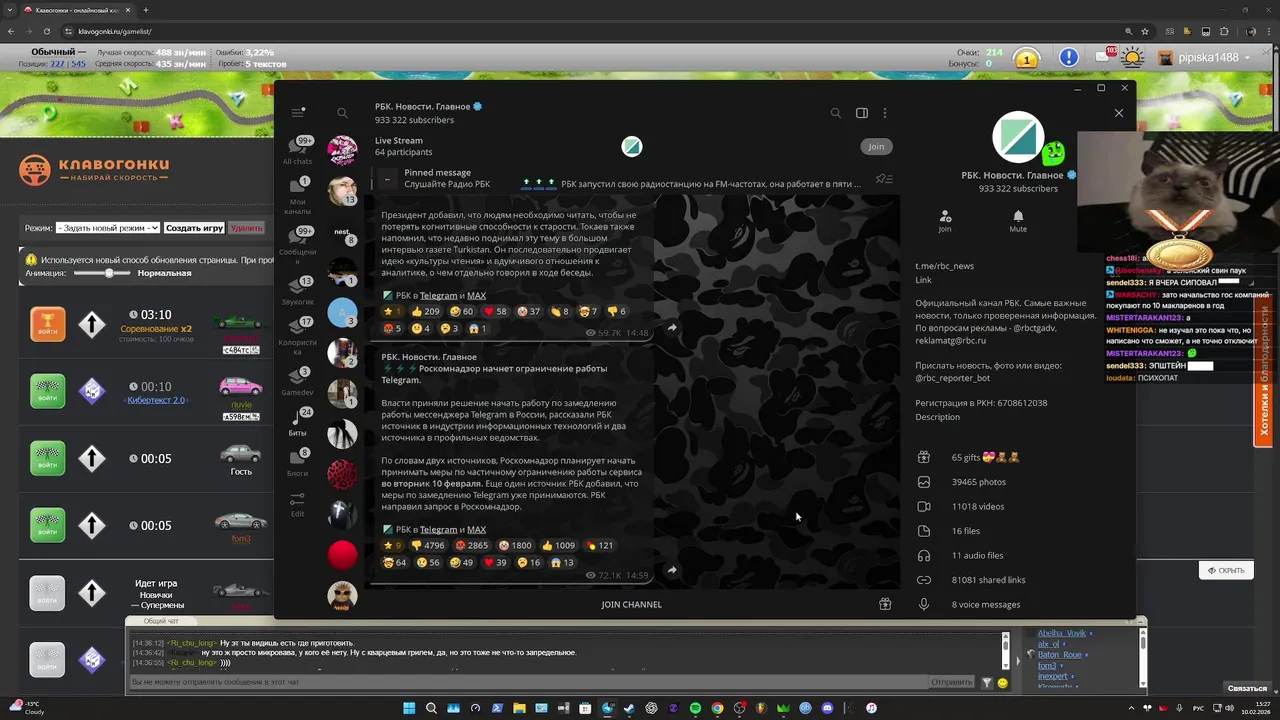Image resolution: width=1280 pixels, height=720 pixels.
Task: Select the Мои каналы folder
Action: click(x=297, y=196)
